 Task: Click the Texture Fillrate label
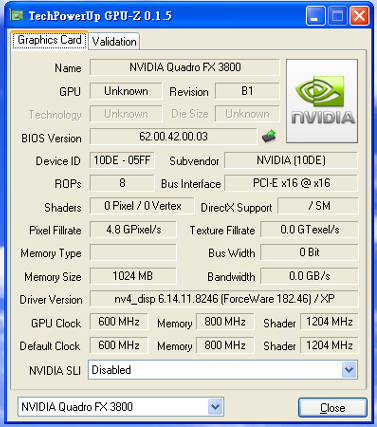(x=222, y=230)
